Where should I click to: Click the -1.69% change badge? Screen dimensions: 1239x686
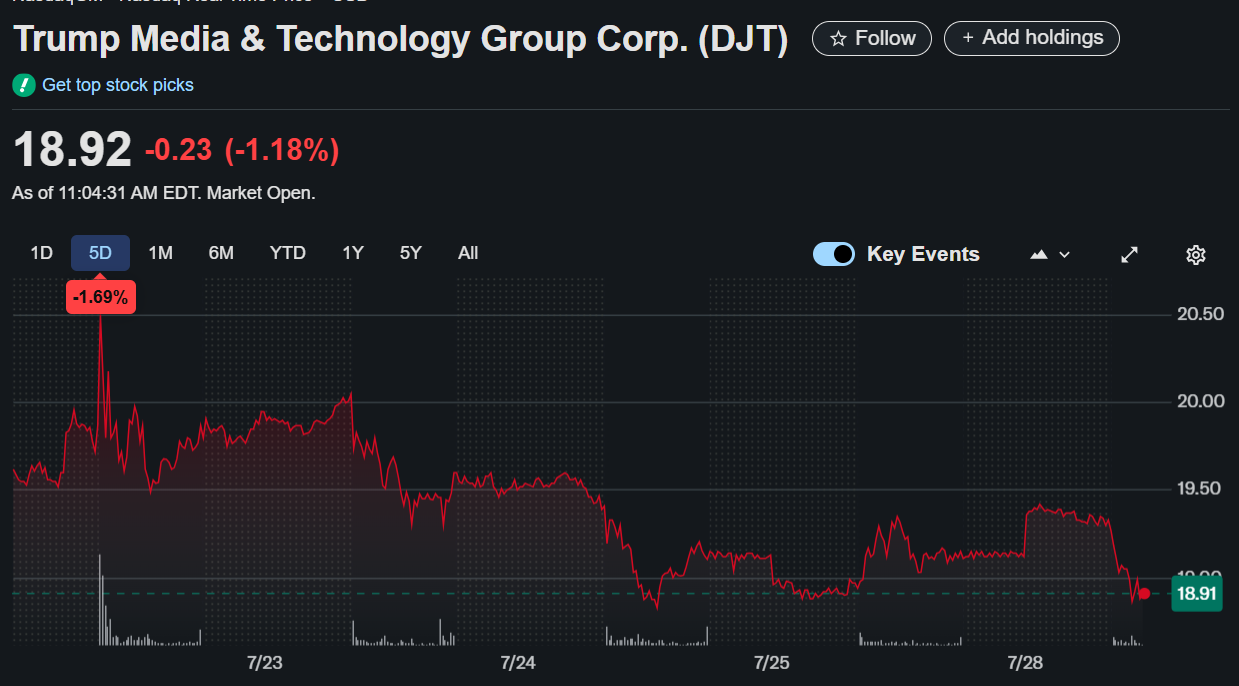click(100, 297)
